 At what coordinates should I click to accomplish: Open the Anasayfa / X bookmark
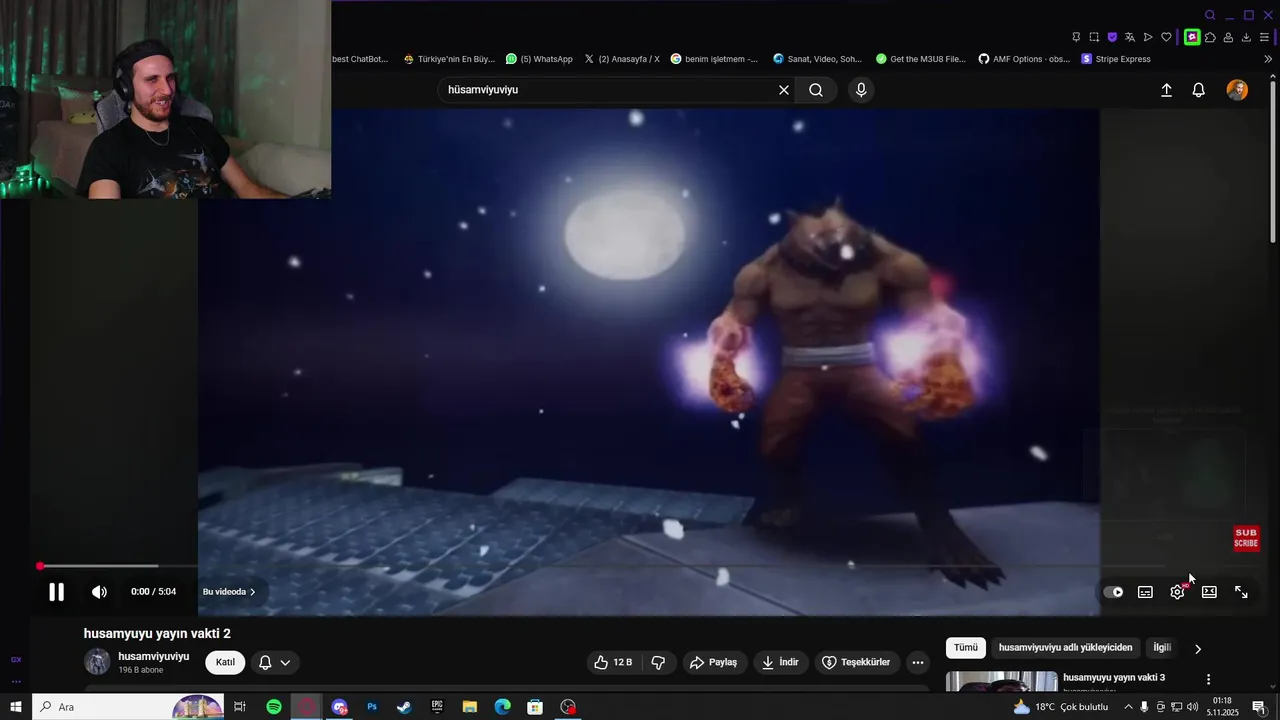point(621,59)
